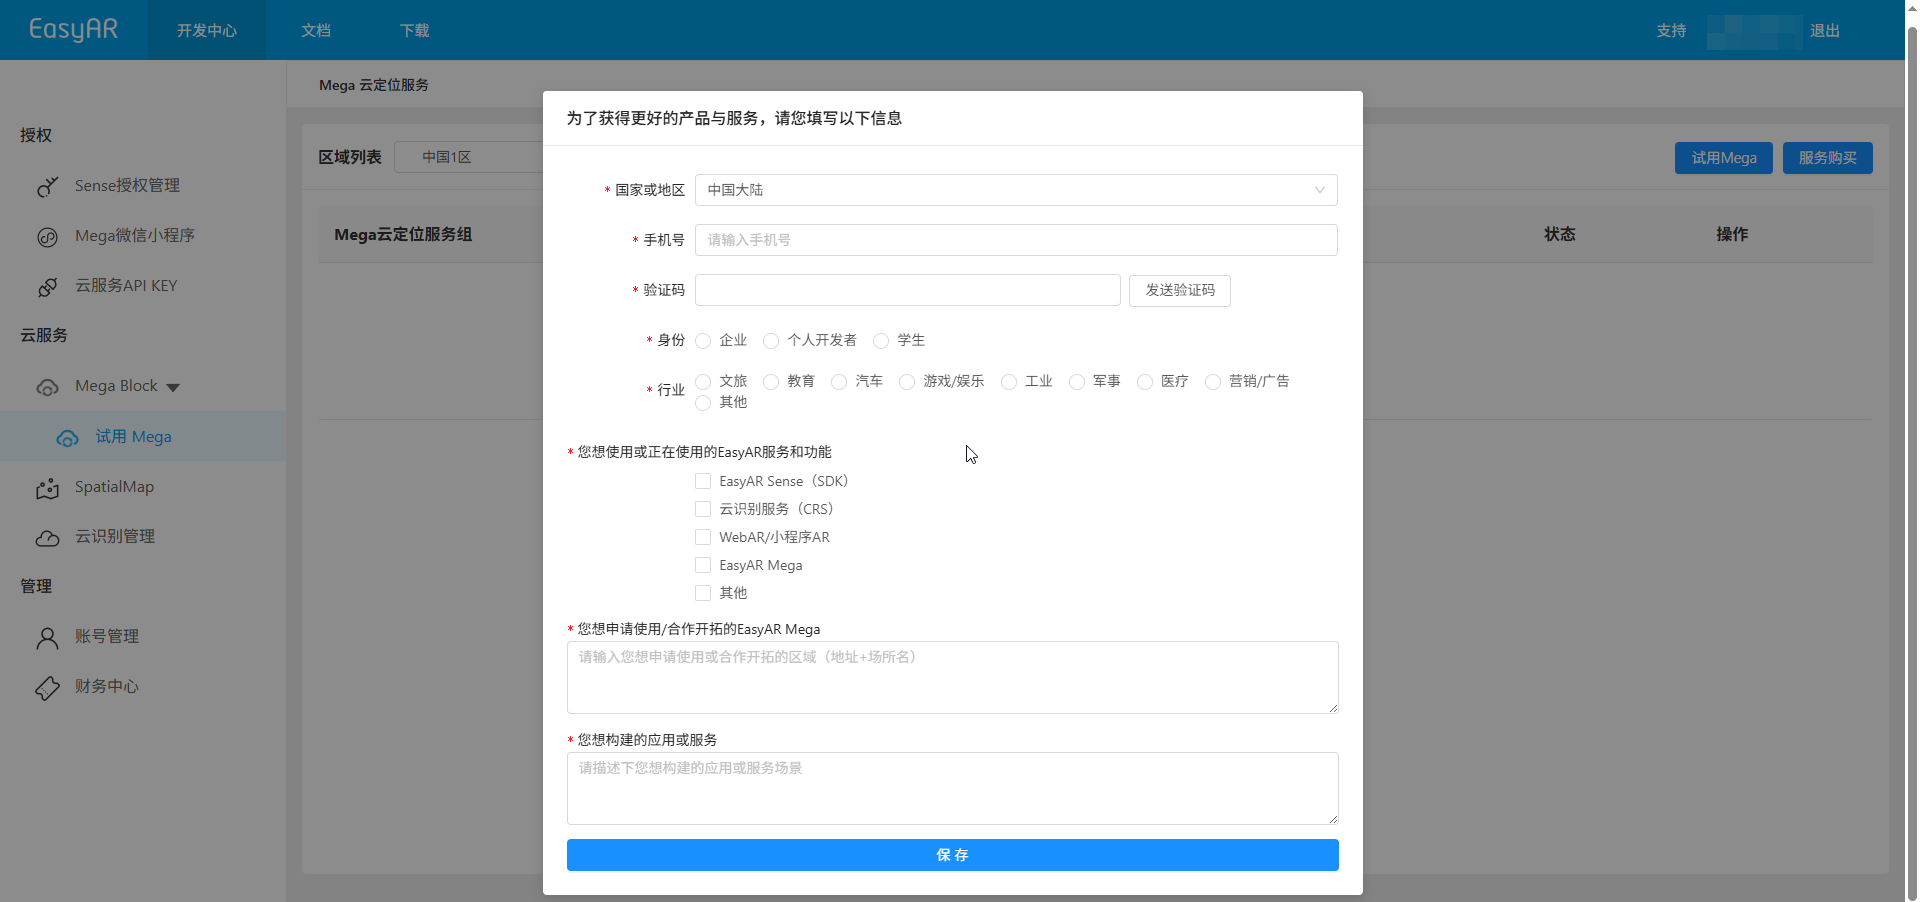The image size is (1920, 902).
Task: Check the WebAR/小程序AR checkbox
Action: click(703, 537)
